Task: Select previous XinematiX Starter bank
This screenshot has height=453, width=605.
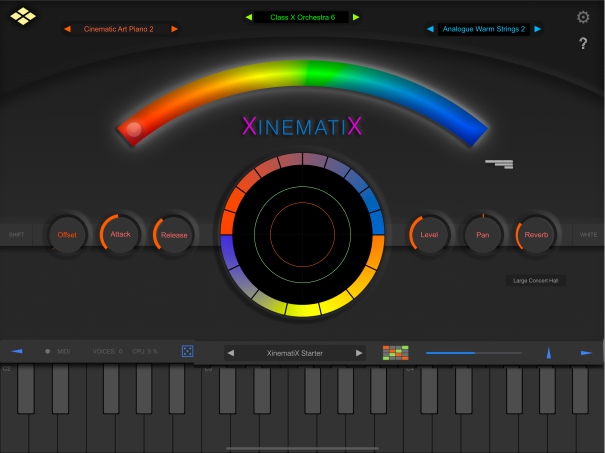Action: click(x=231, y=353)
